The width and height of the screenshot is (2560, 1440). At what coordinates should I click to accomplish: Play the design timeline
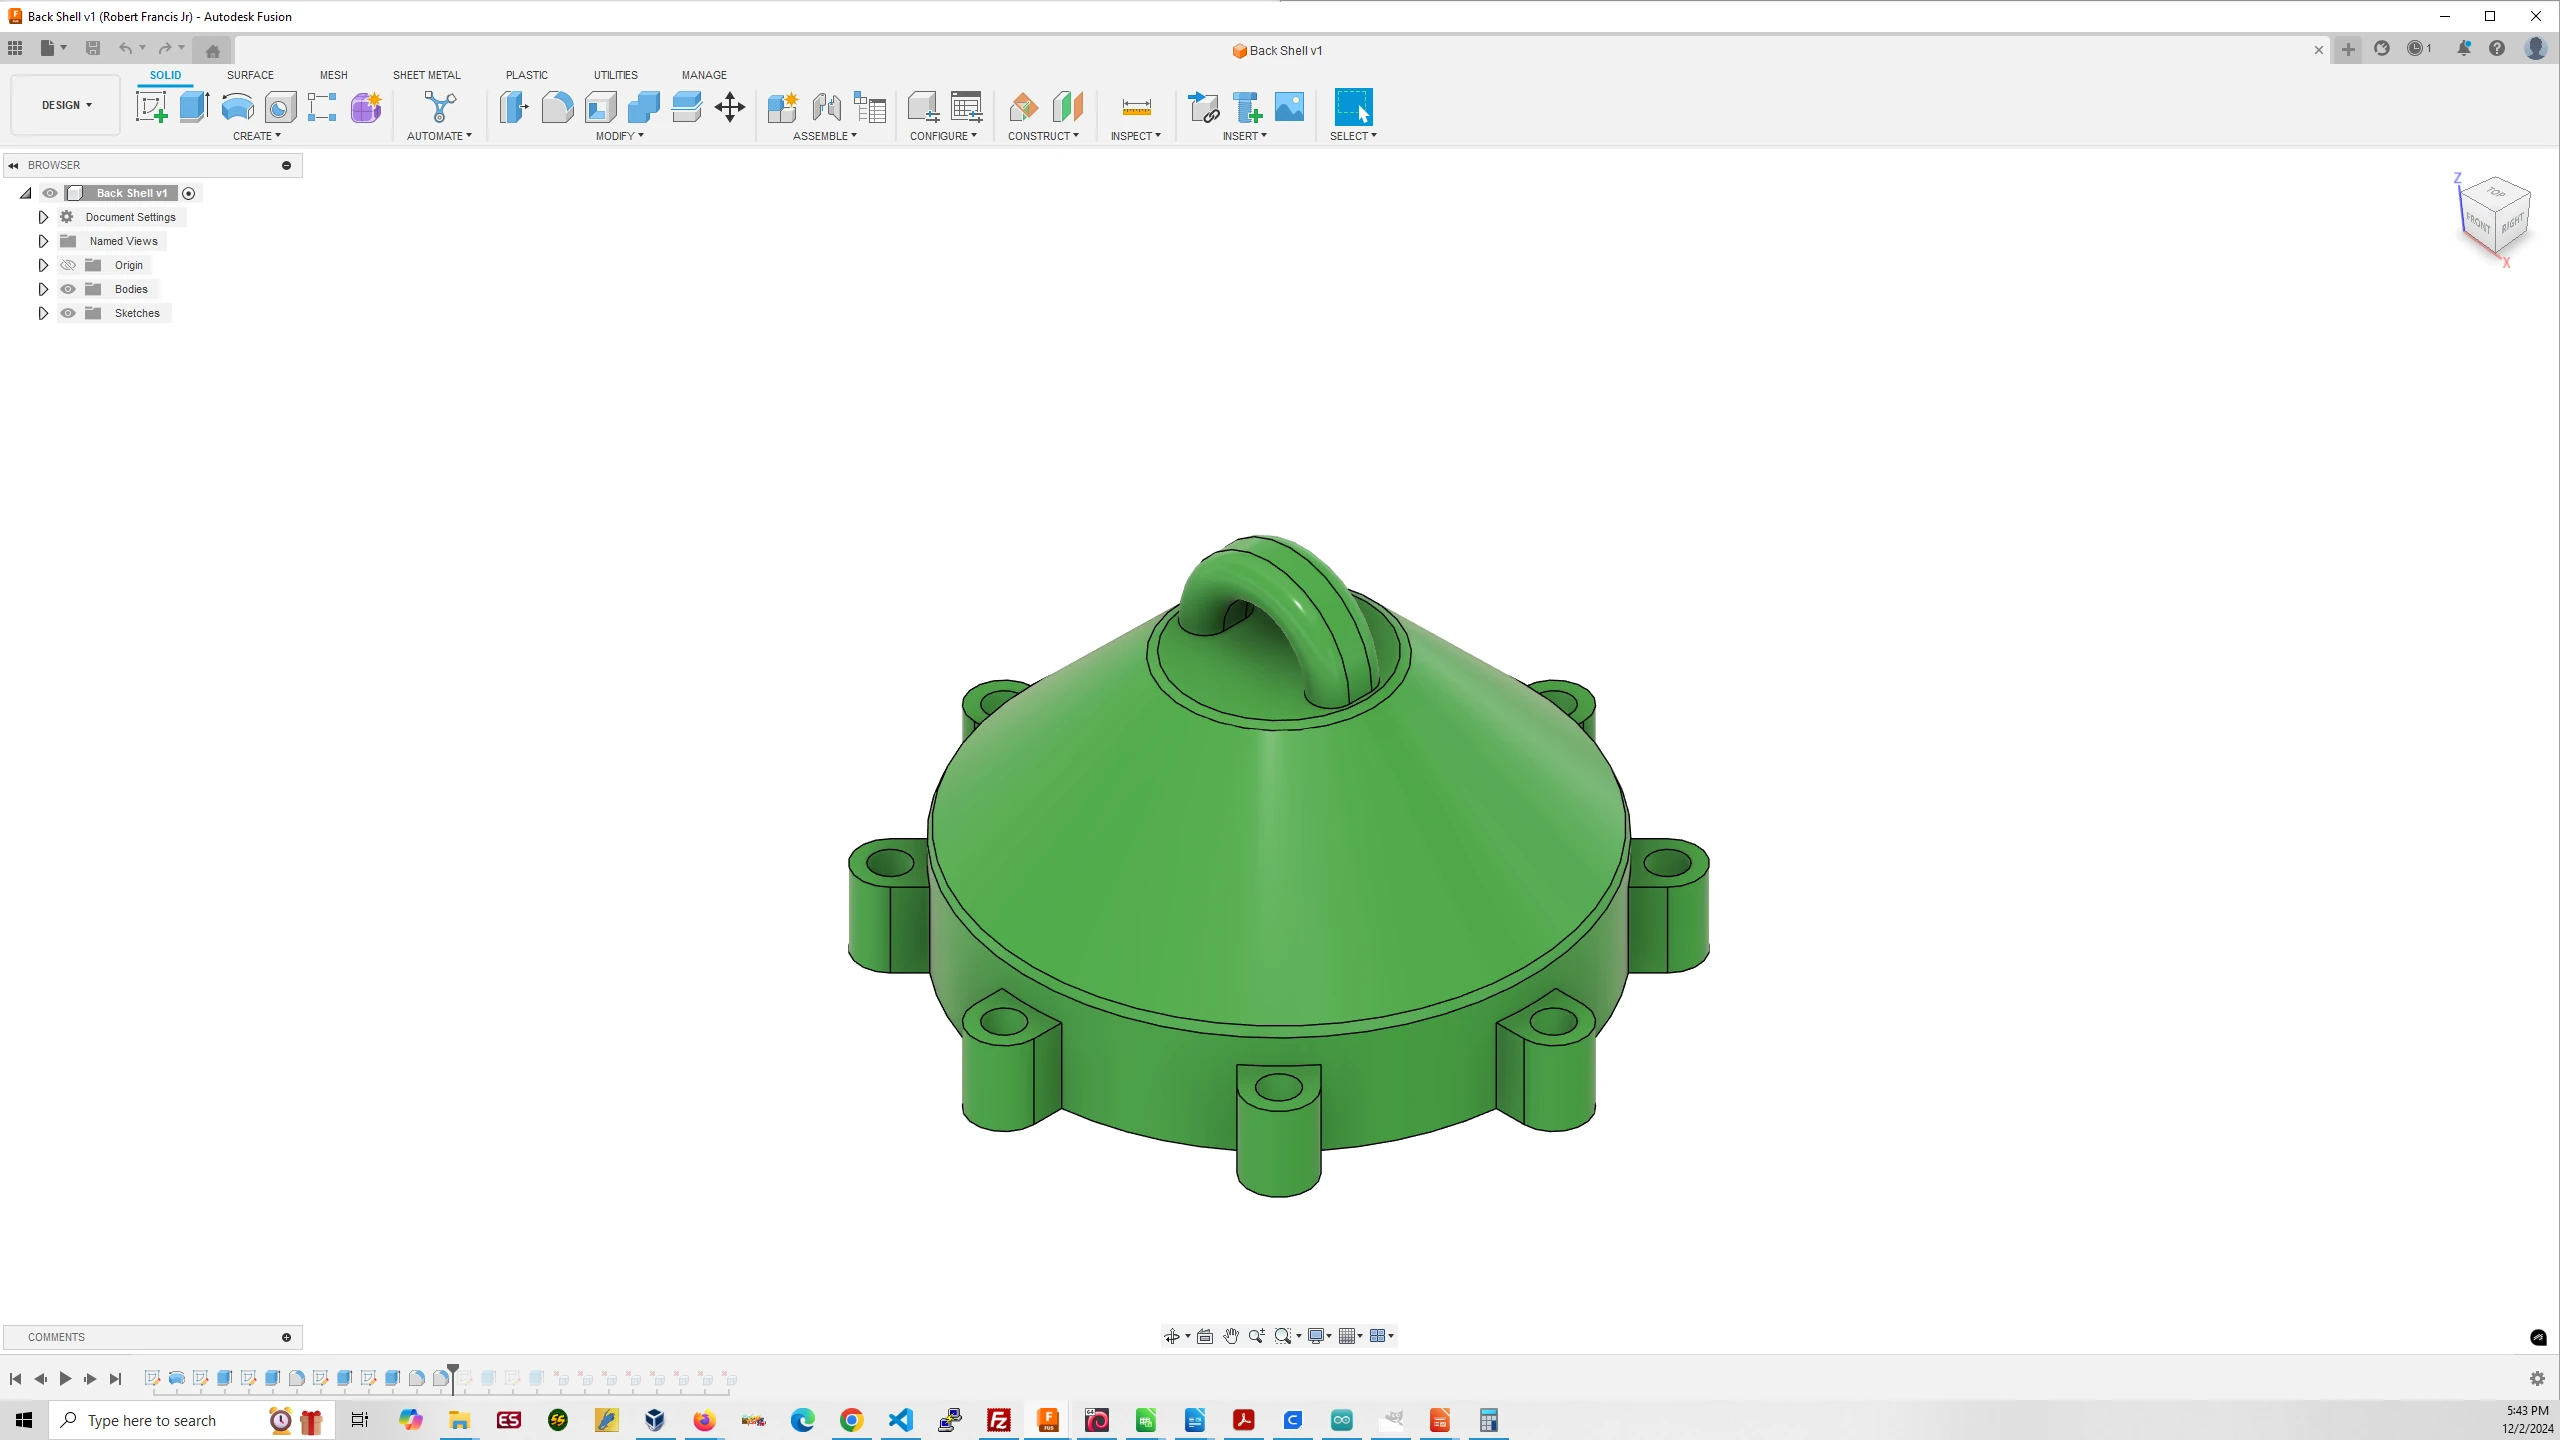65,1379
